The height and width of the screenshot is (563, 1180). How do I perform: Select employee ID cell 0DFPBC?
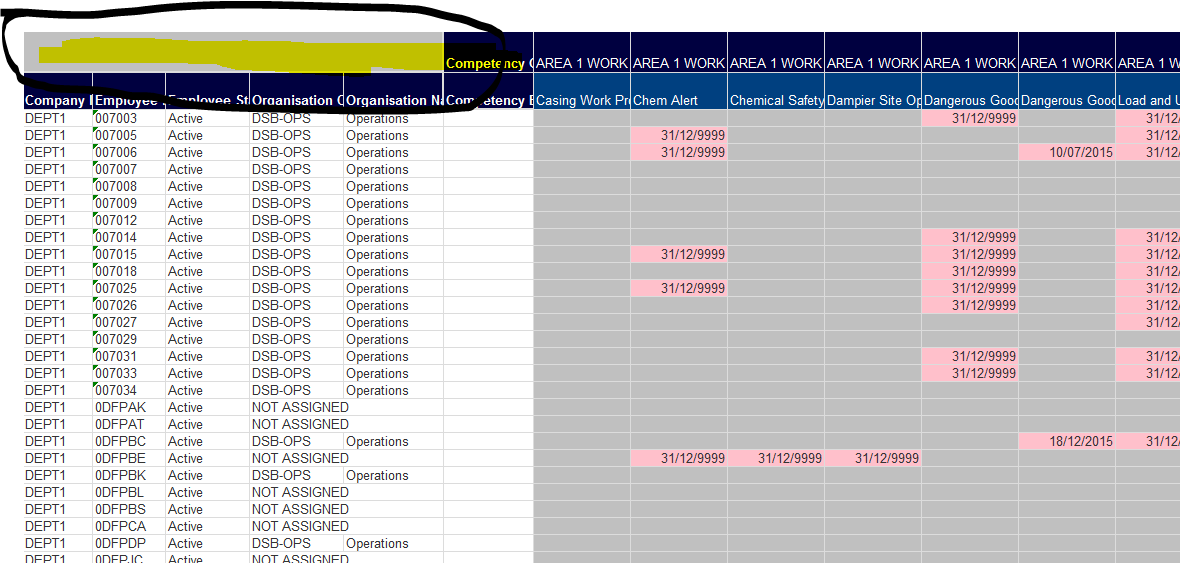(129, 441)
